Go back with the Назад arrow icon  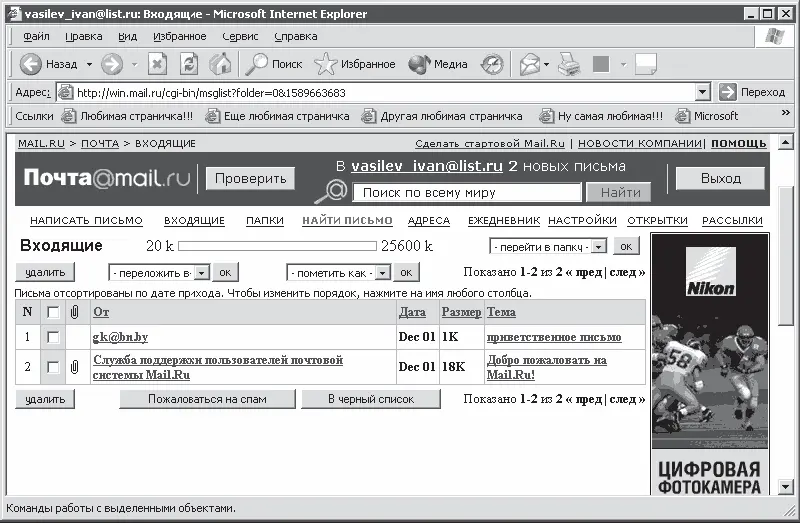[x=31, y=64]
